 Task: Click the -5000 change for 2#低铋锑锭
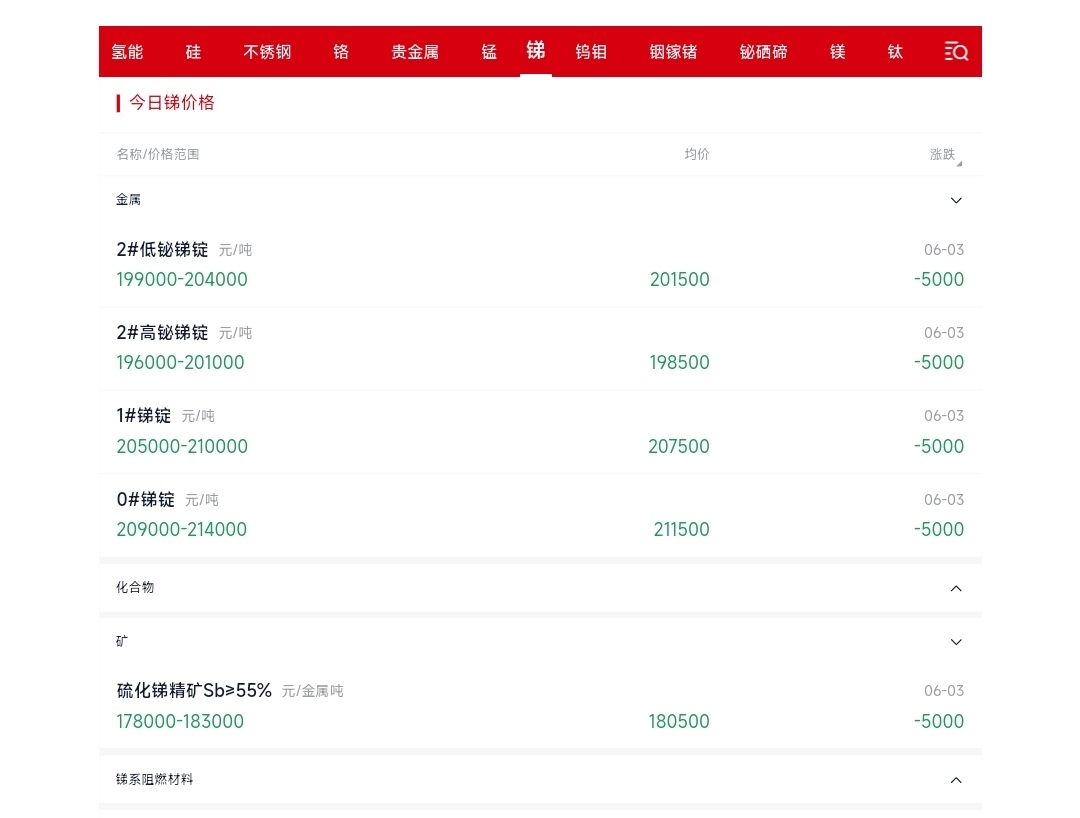pos(939,280)
